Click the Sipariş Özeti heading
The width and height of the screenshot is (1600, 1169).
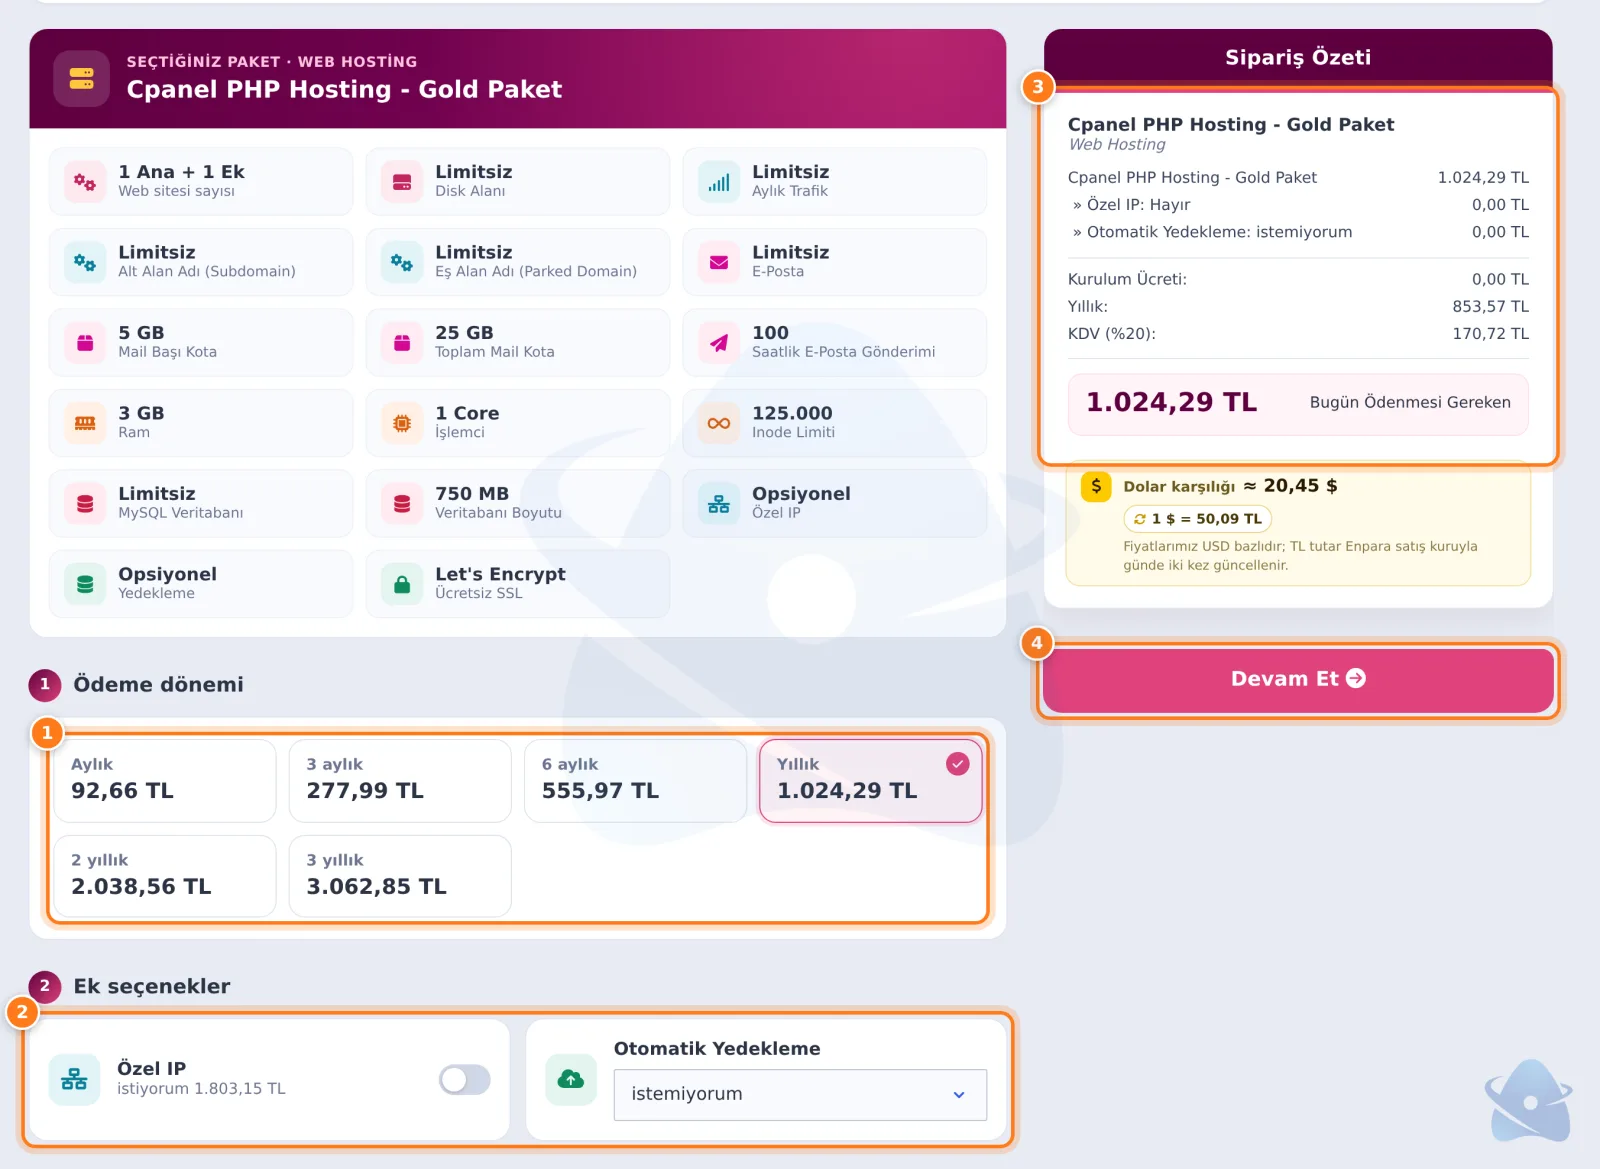[1298, 57]
